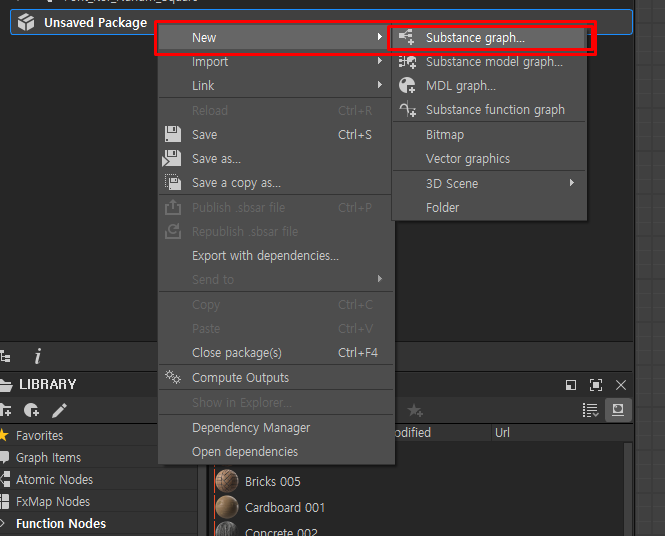Choose Close package(s) entry
The width and height of the screenshot is (665, 536).
click(276, 353)
